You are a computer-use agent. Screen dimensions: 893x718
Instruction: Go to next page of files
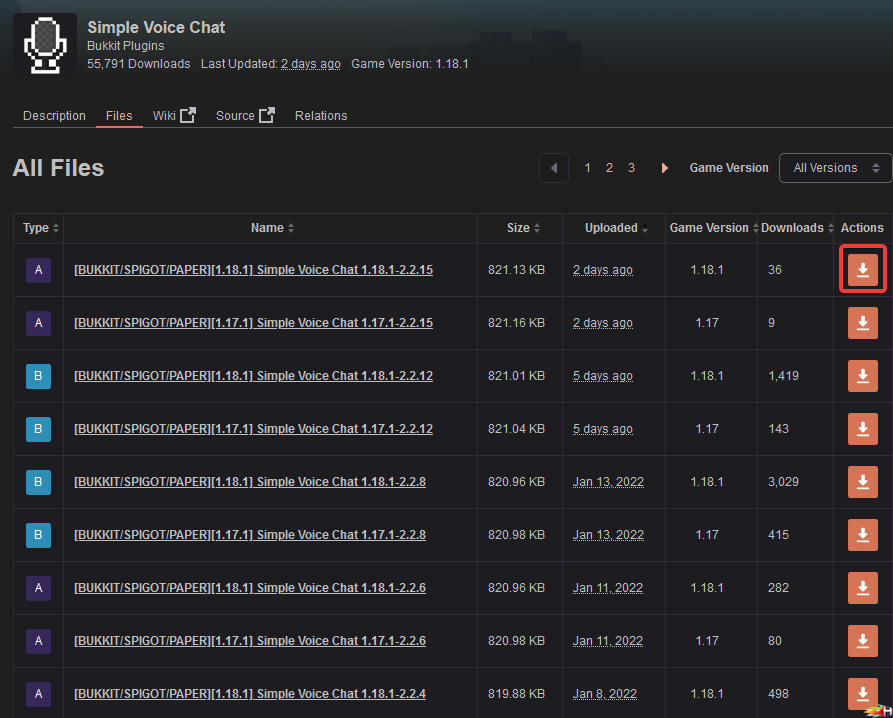click(664, 168)
